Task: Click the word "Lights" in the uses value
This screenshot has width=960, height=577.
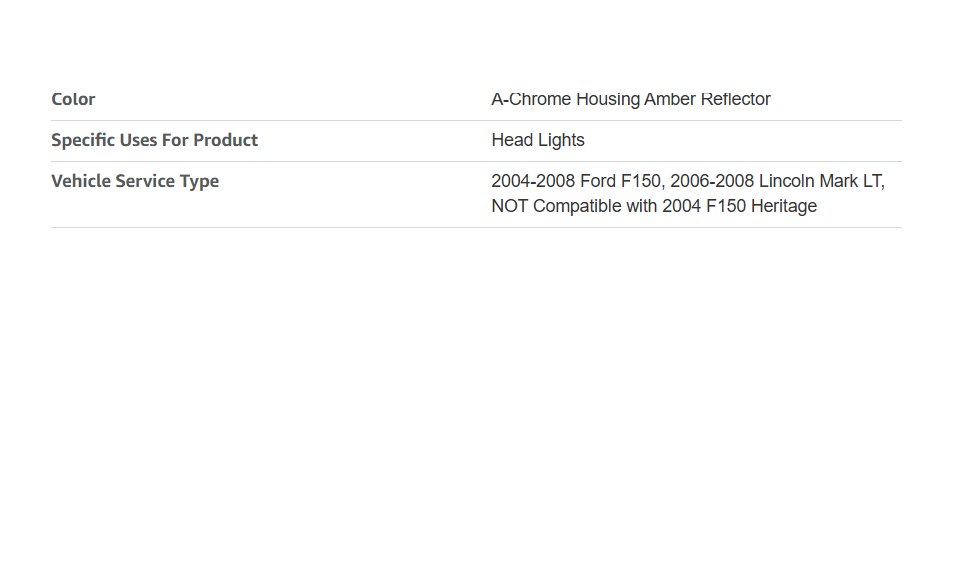Action: [560, 140]
